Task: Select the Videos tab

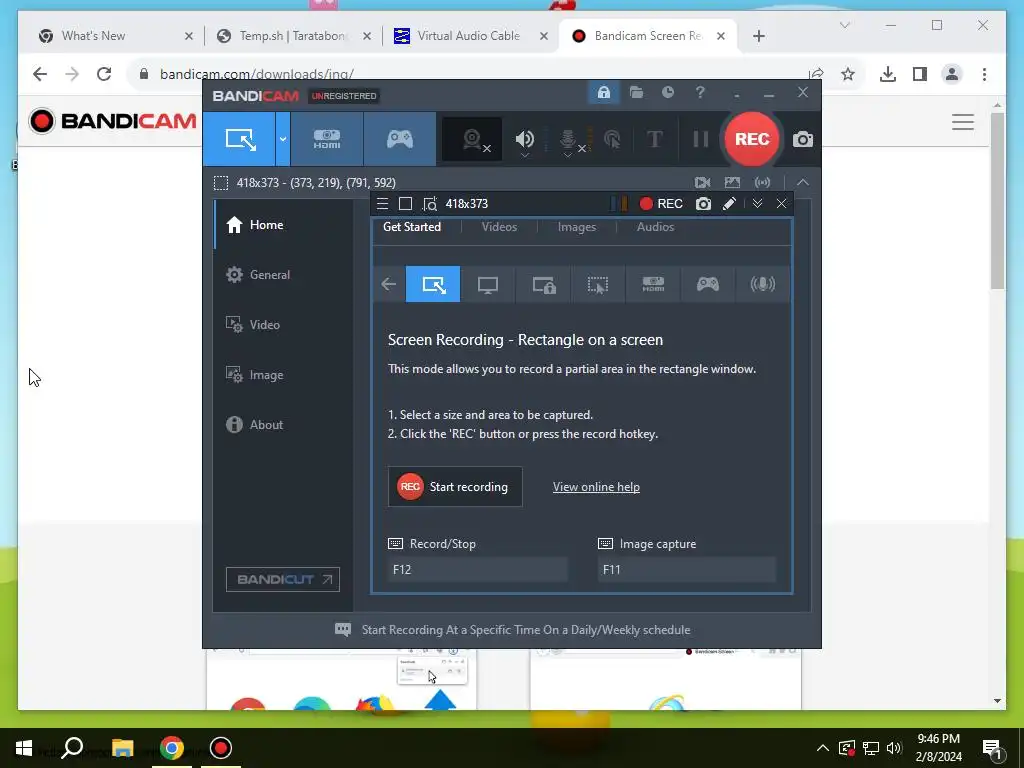Action: (499, 227)
